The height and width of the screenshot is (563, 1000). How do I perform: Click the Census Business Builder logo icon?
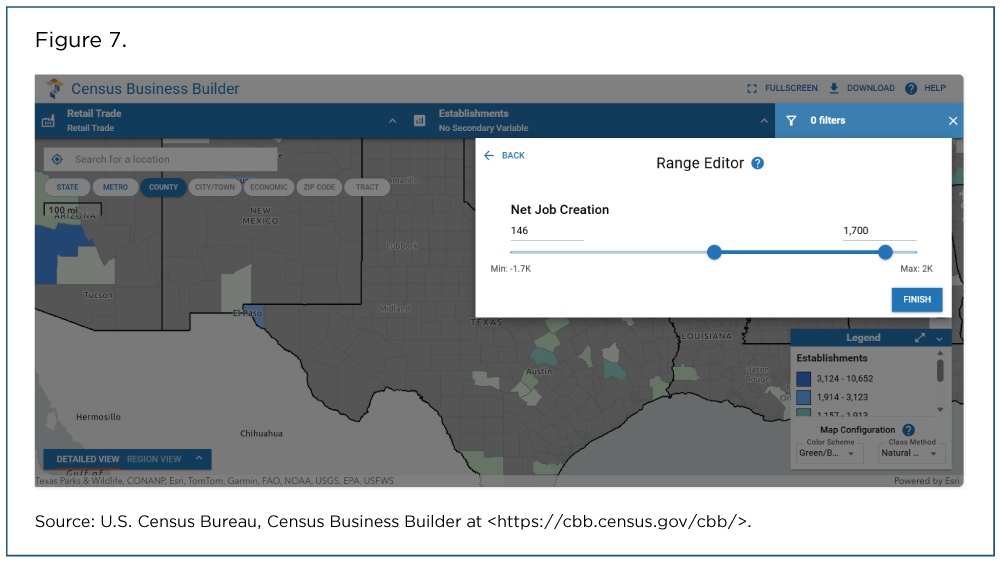click(x=54, y=88)
